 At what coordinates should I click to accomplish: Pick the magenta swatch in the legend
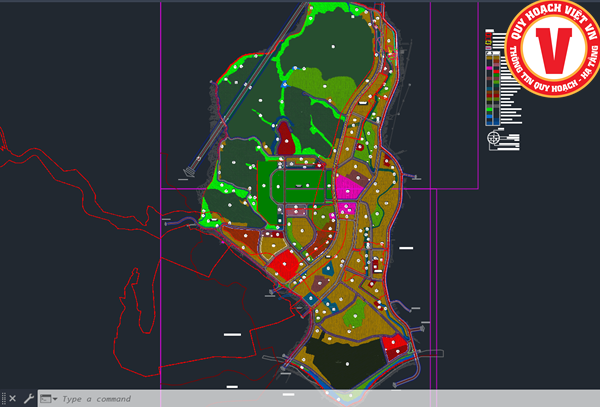coord(489,68)
